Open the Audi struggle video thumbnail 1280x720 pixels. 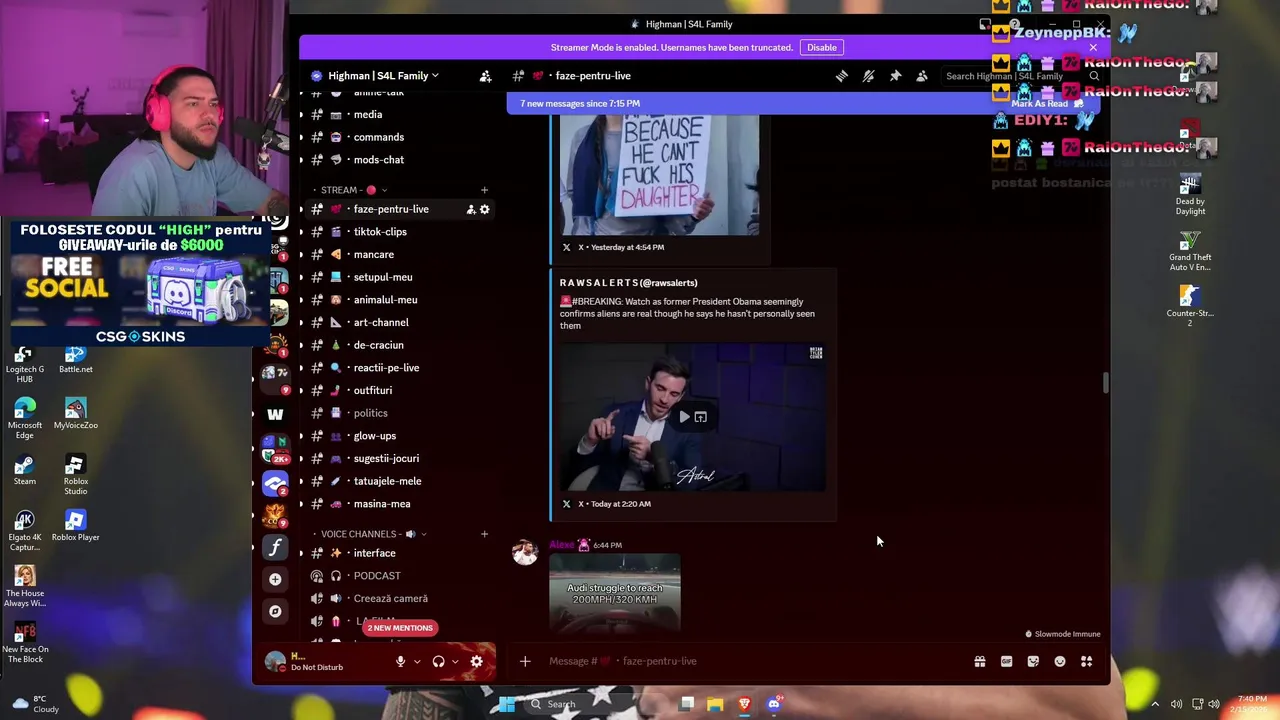pos(614,593)
